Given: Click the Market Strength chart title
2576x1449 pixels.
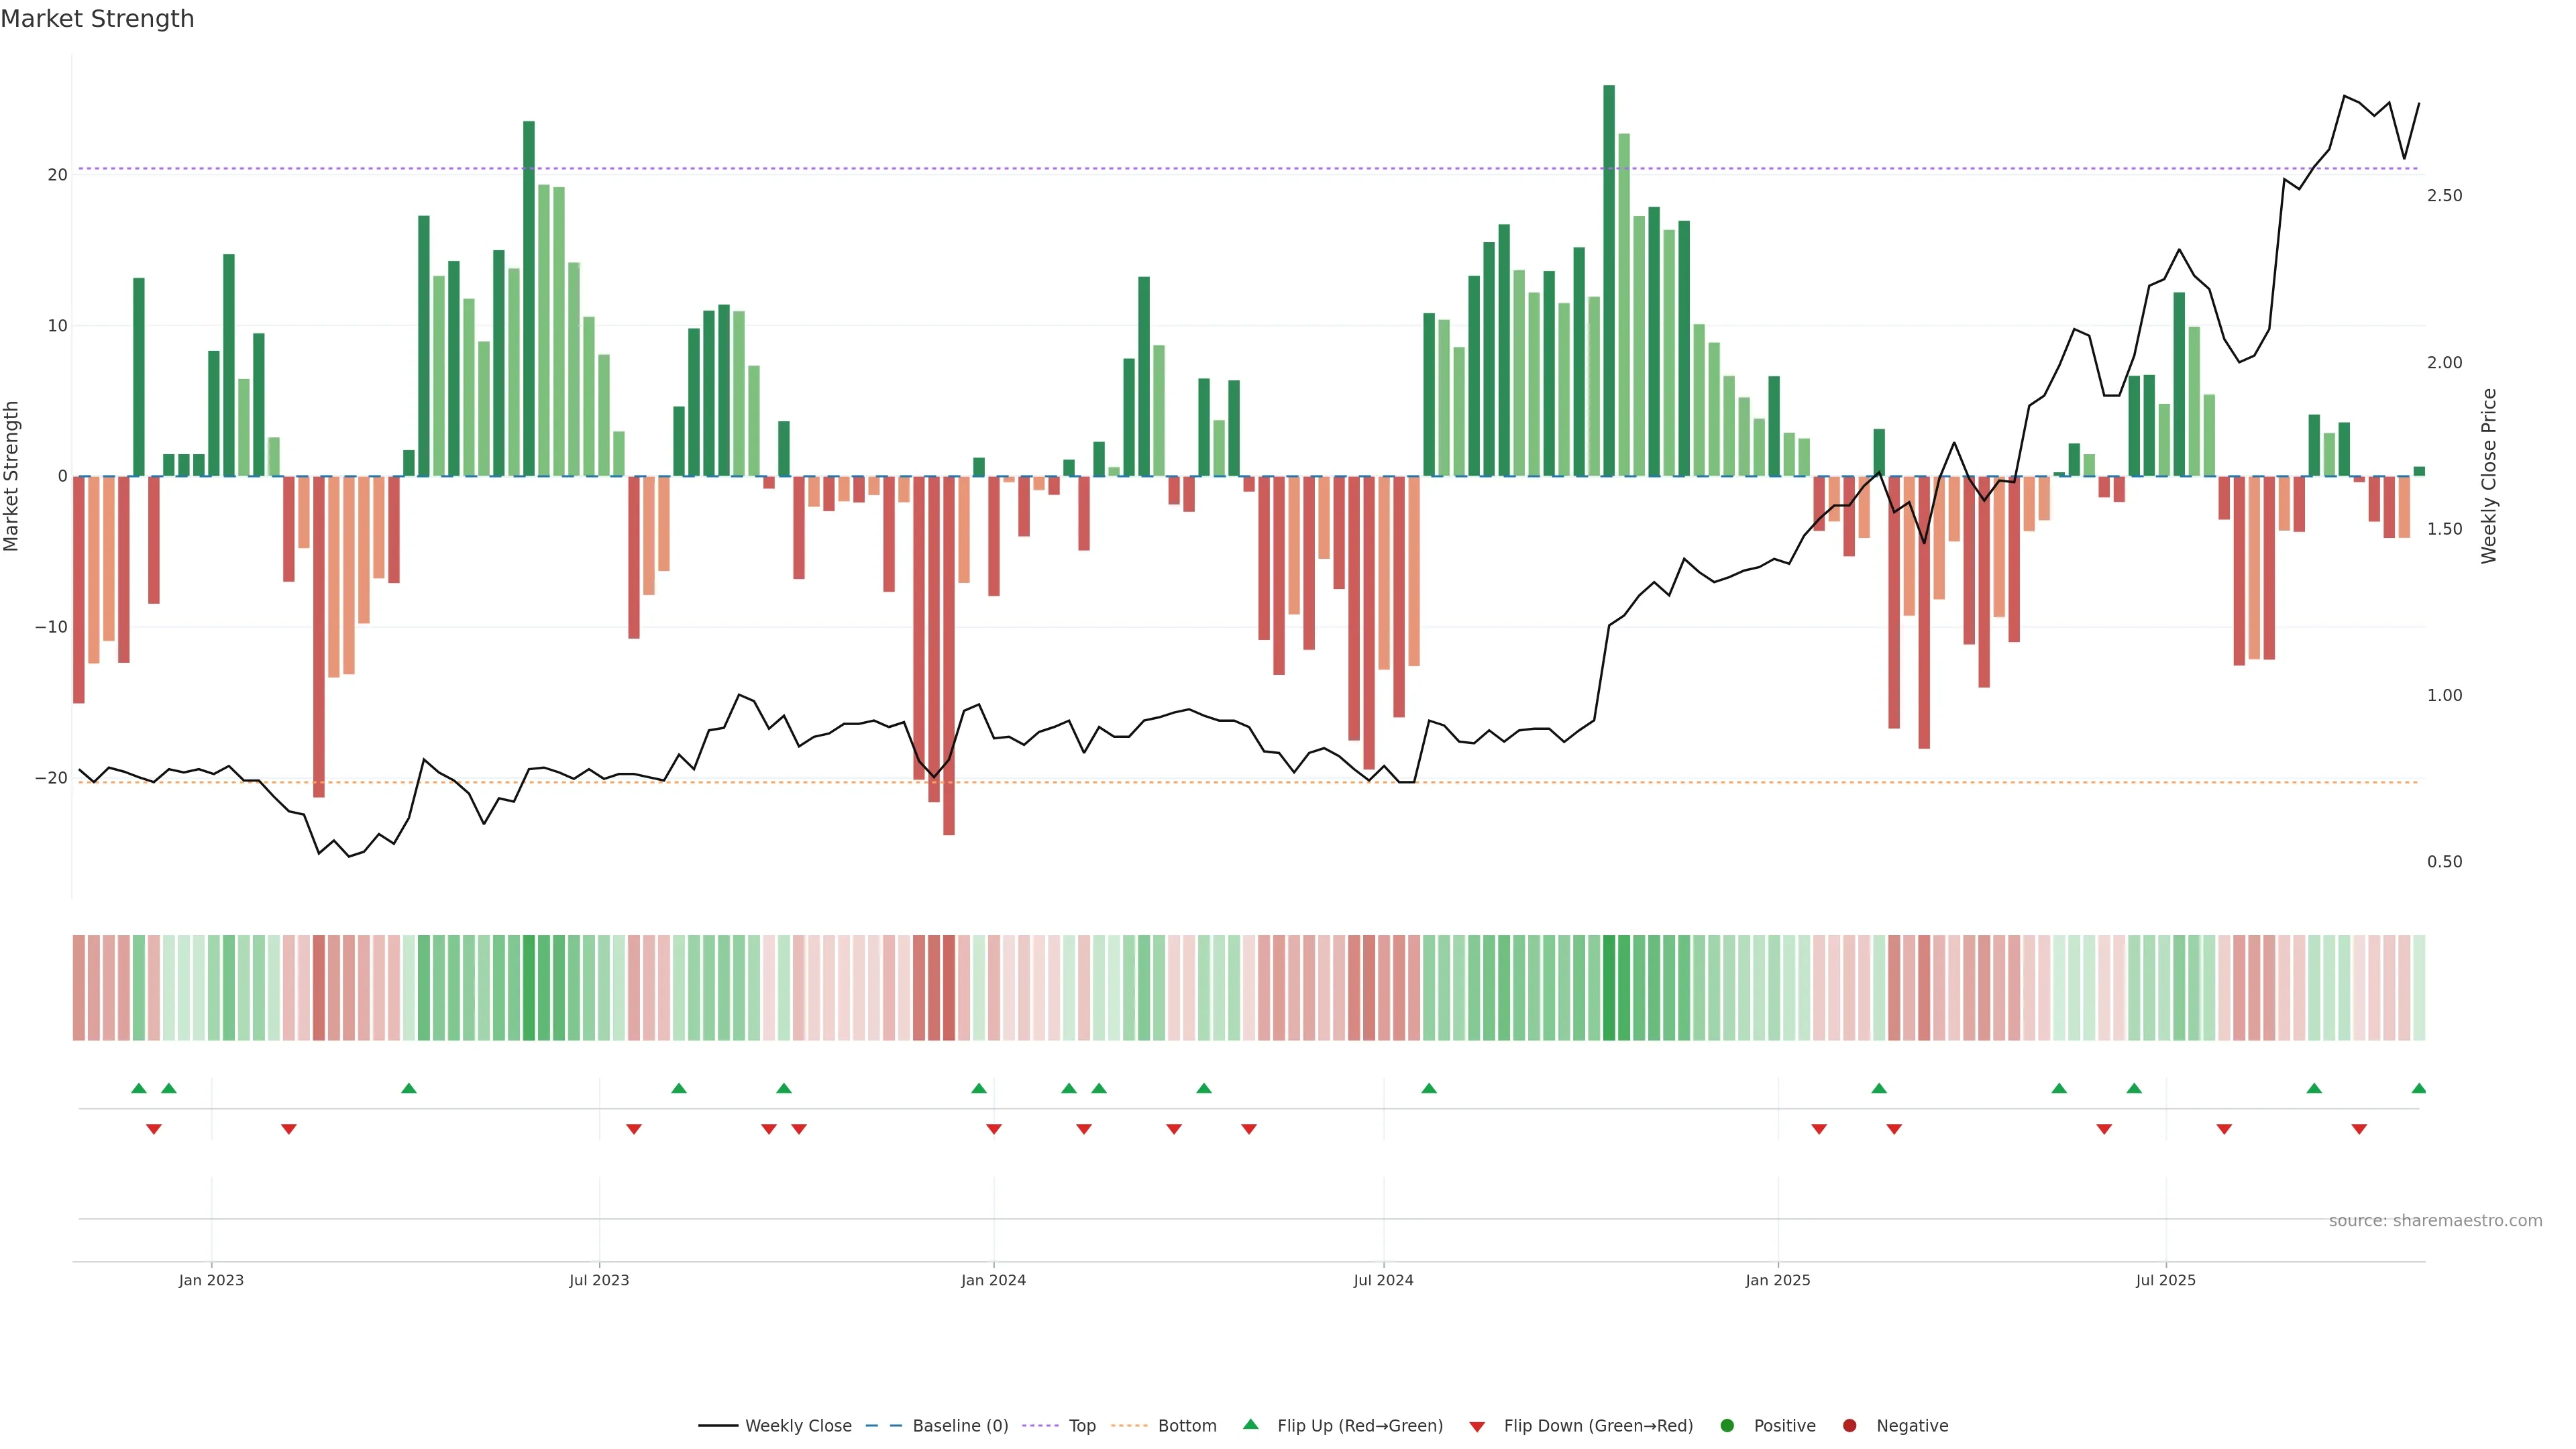Looking at the screenshot, I should coord(97,18).
